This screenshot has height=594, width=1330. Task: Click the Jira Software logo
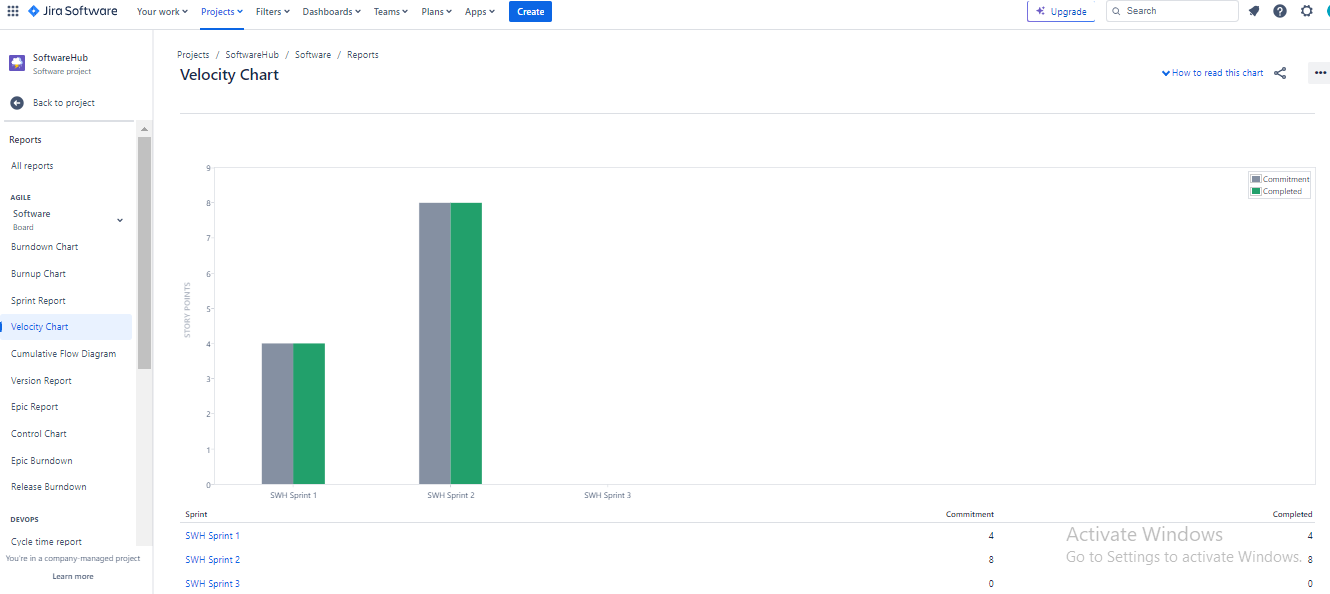(72, 11)
